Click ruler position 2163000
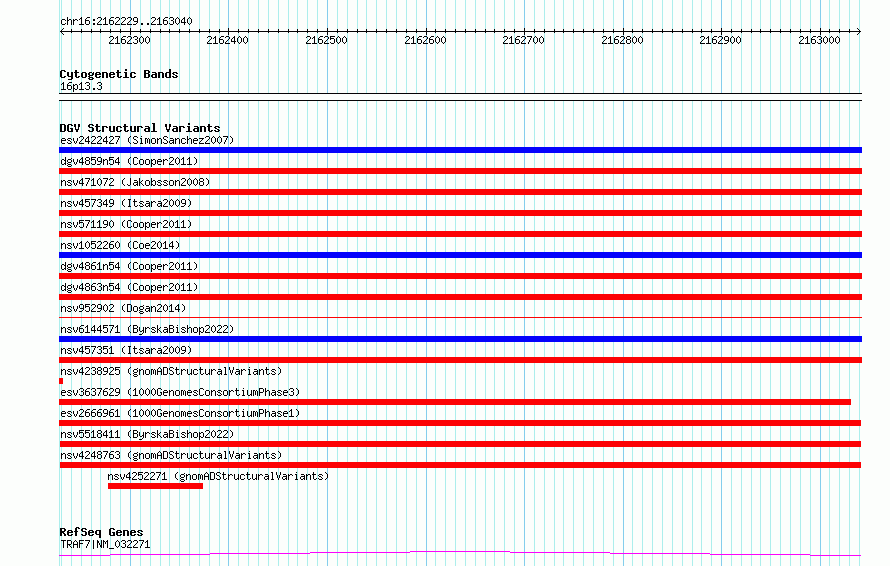Viewport: 890px width, 566px height. 819,40
